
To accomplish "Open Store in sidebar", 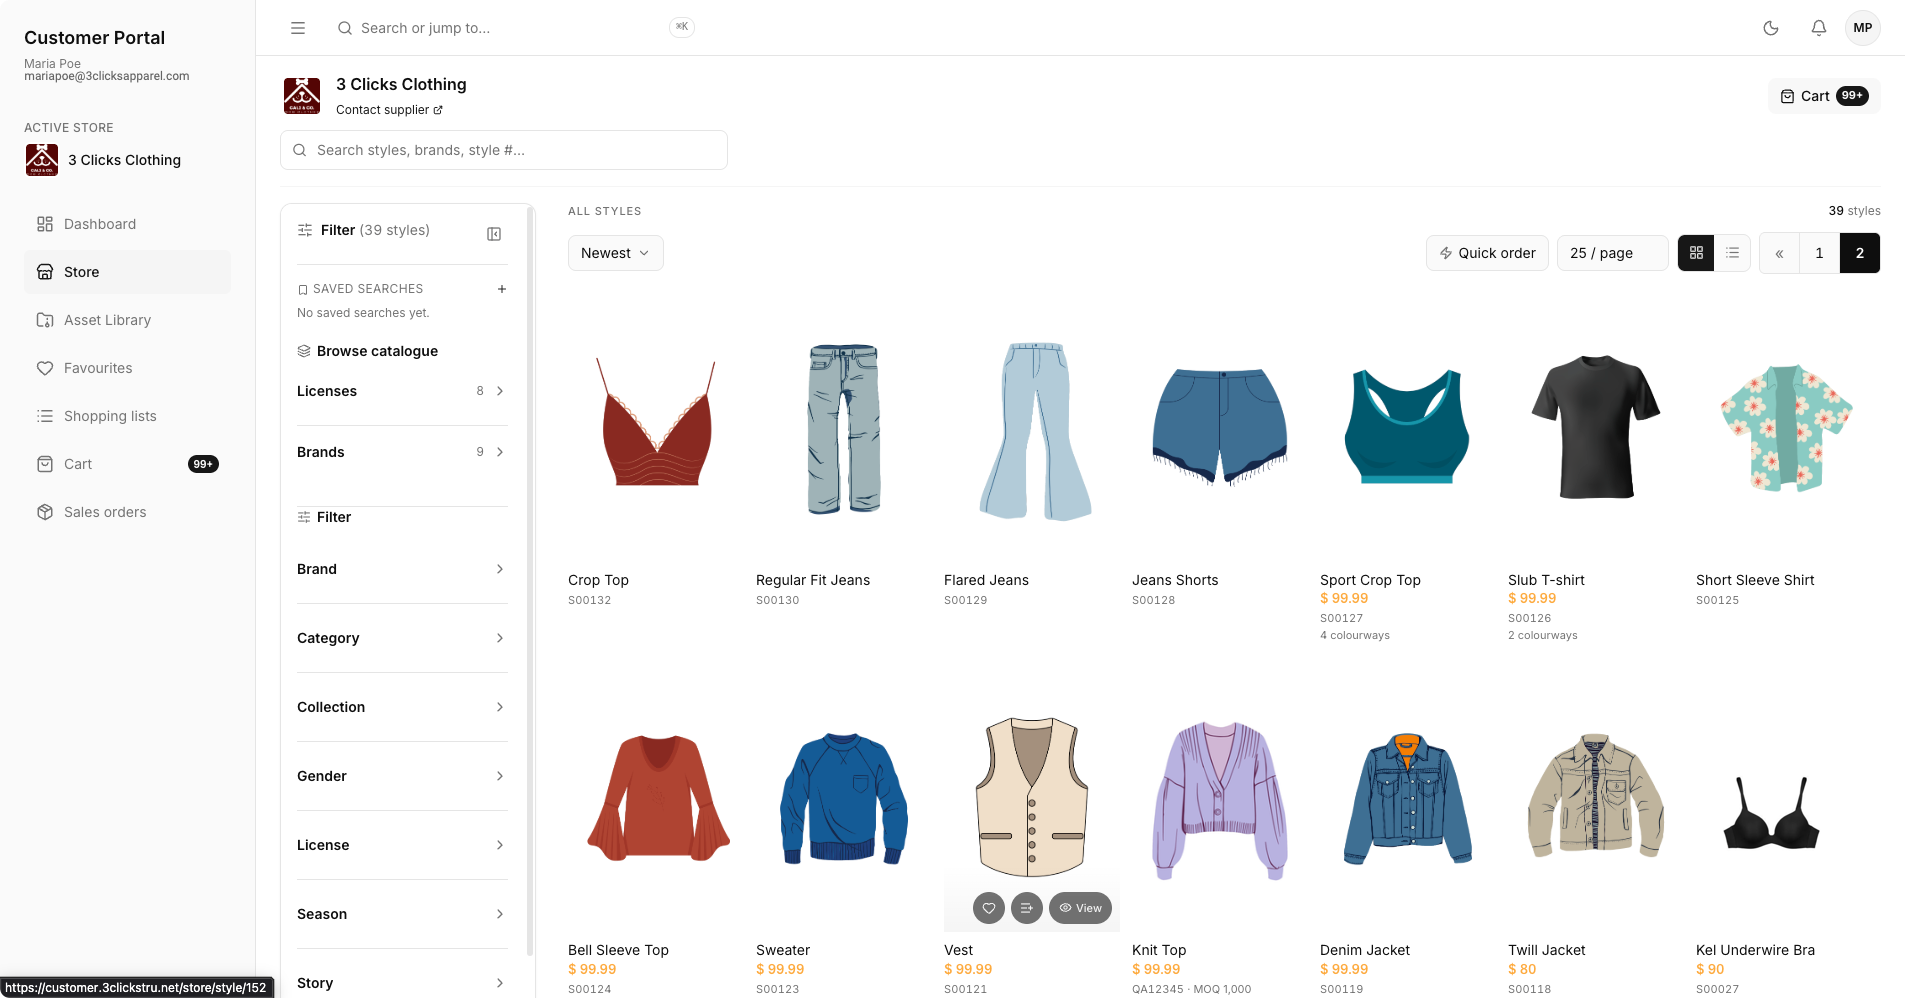I will click(x=127, y=272).
